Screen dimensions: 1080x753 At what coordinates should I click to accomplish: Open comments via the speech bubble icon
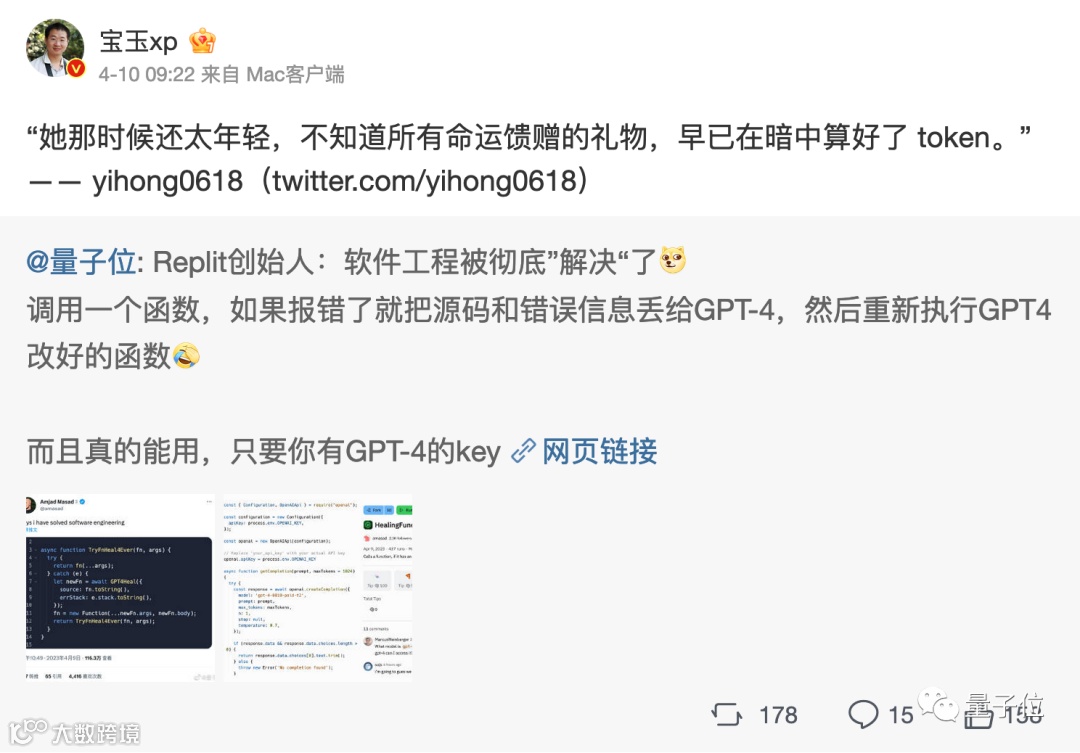pos(863,714)
